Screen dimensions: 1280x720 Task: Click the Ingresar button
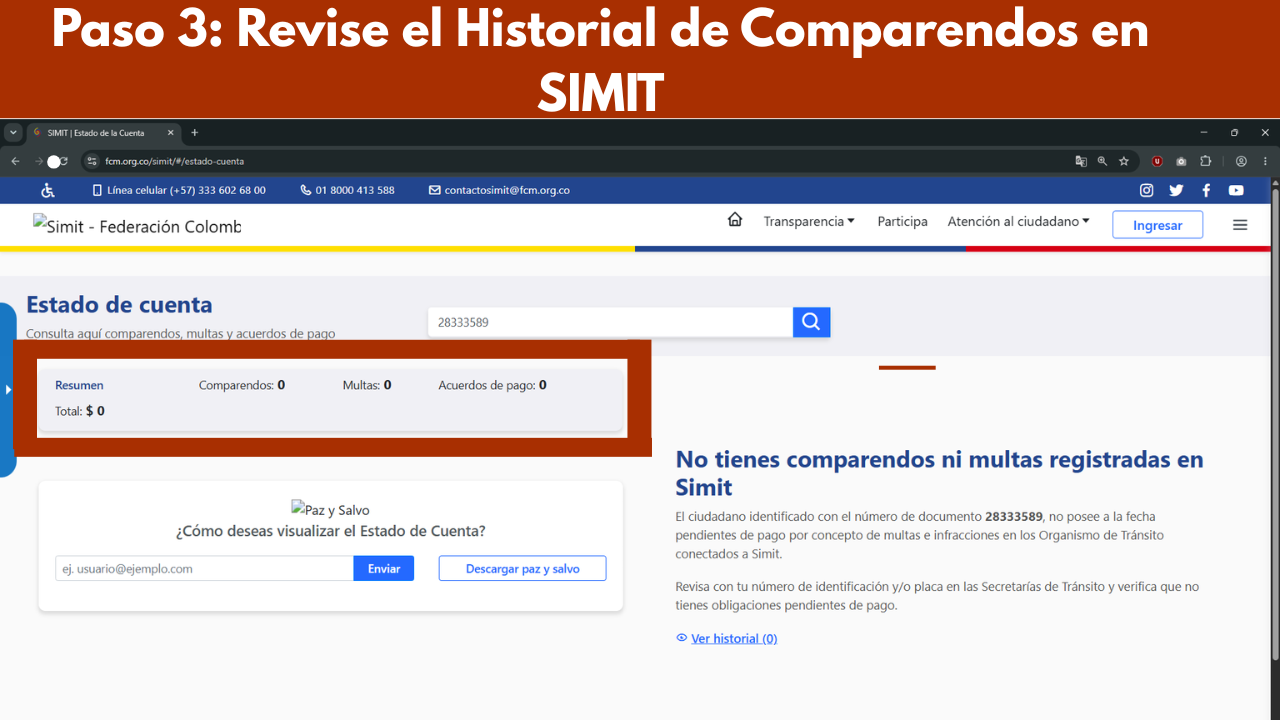click(1157, 225)
